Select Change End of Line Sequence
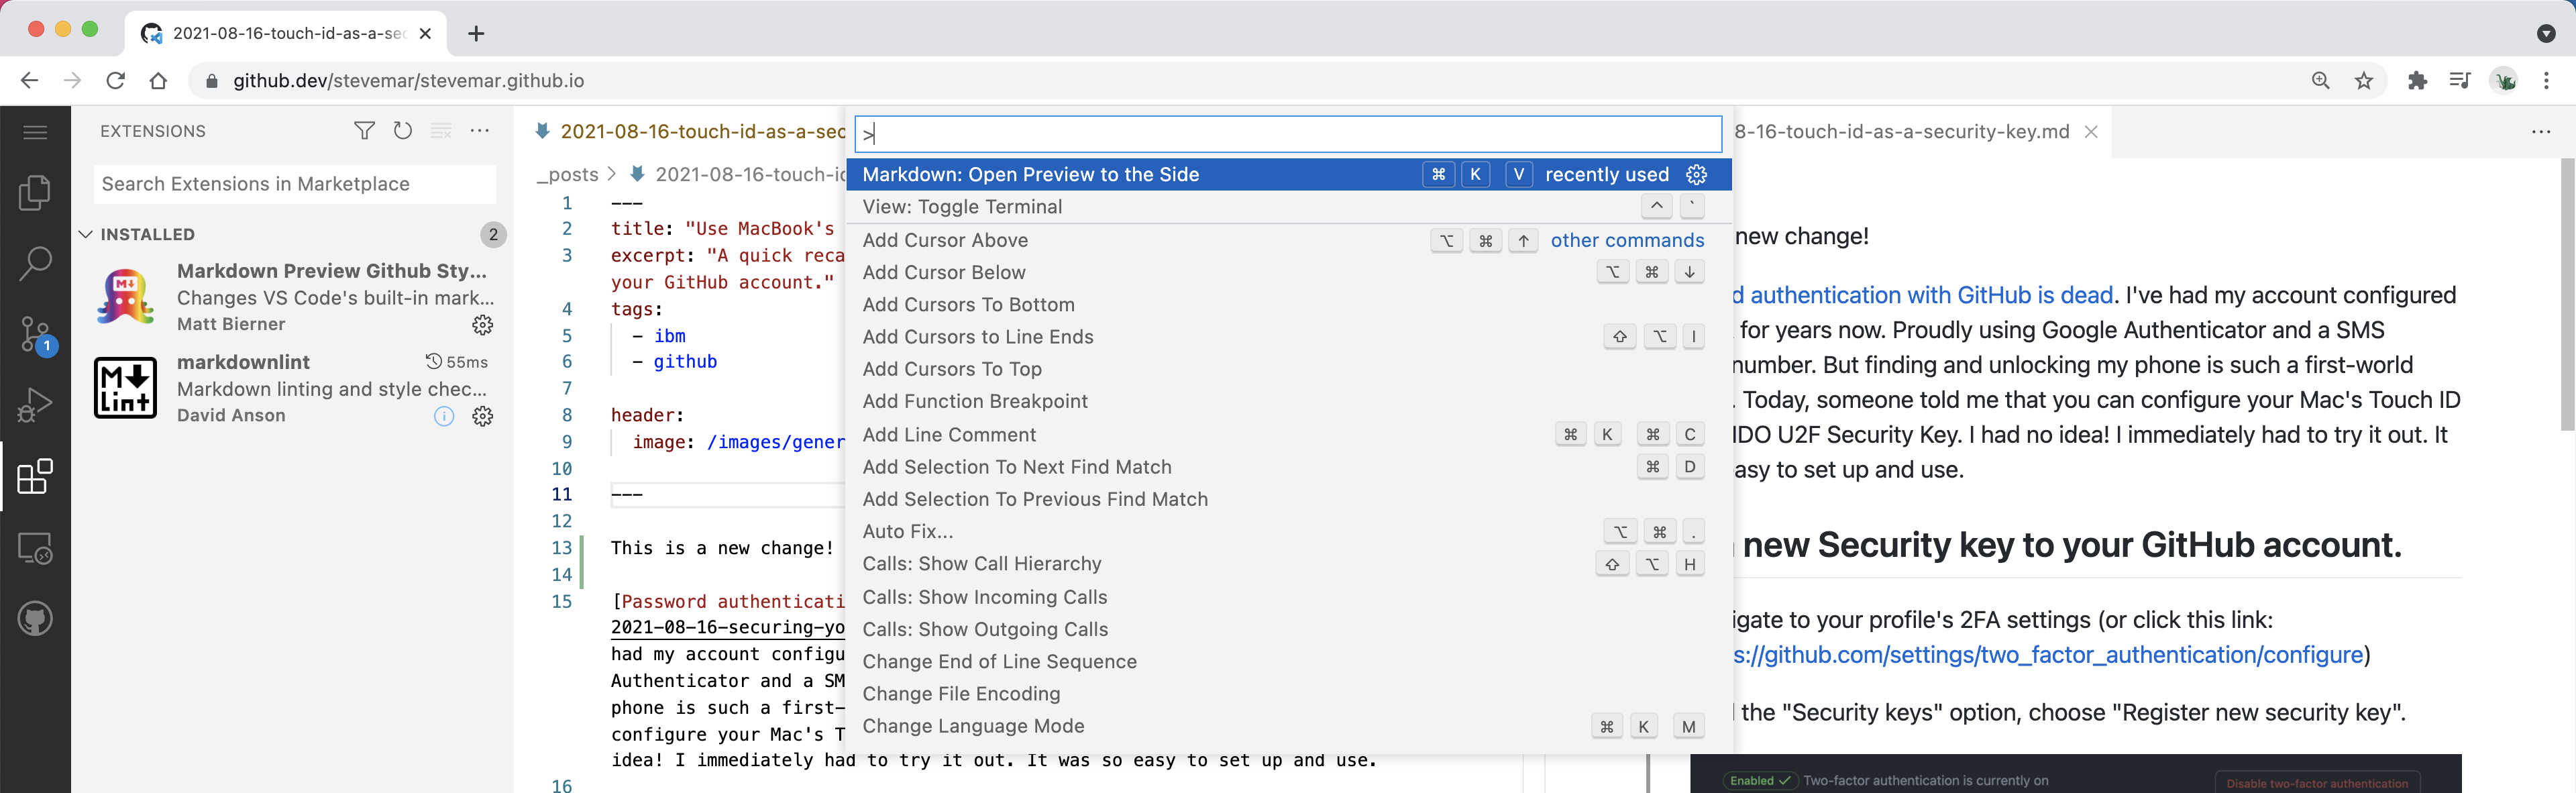The height and width of the screenshot is (793, 2576). click(1289, 662)
